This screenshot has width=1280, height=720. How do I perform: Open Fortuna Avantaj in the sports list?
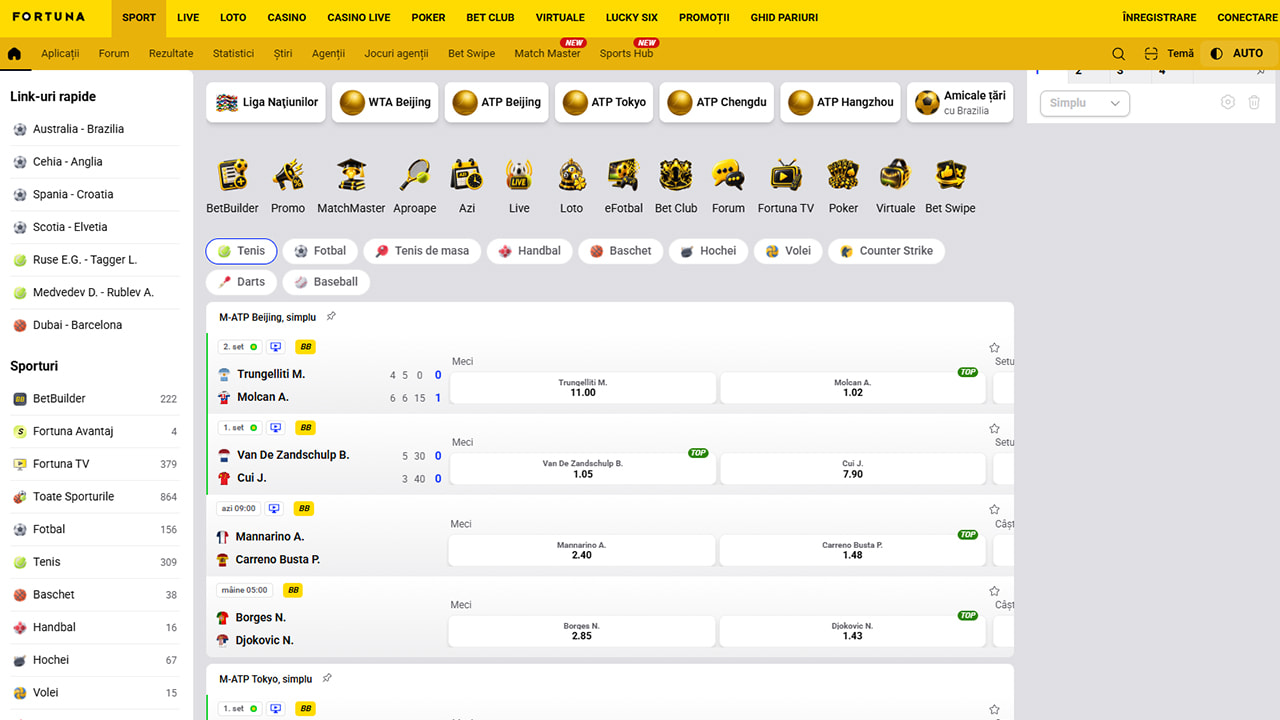95,432
